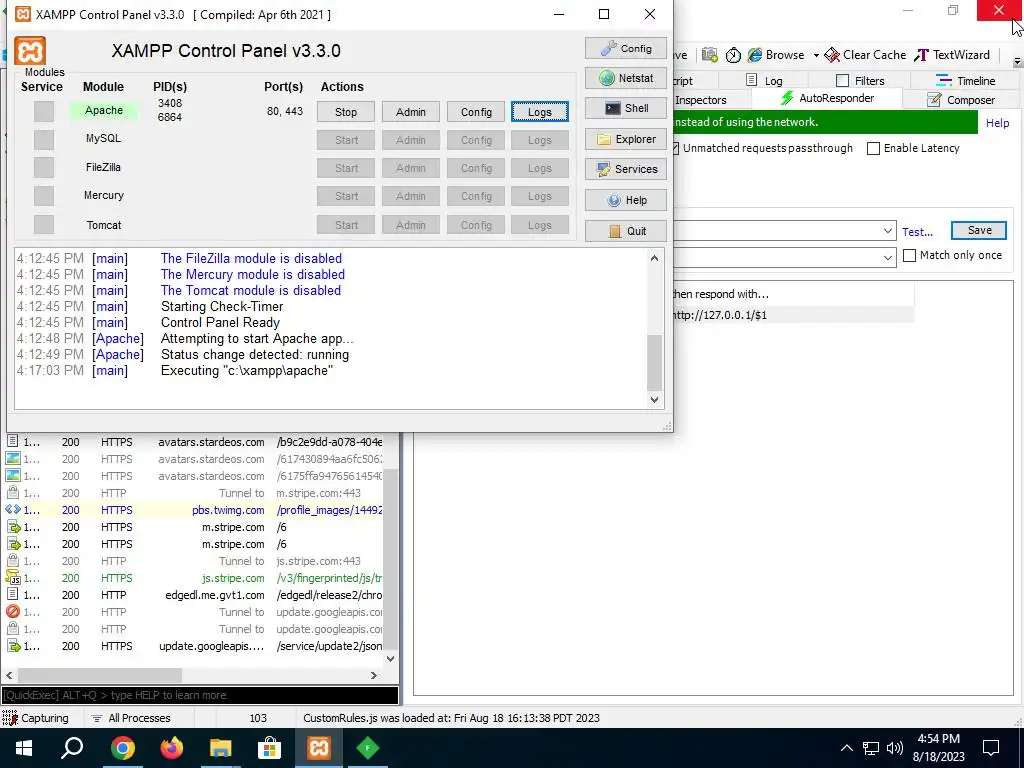Click the Clear Cache icon in Fiddler
1024x768 pixels.
point(832,55)
